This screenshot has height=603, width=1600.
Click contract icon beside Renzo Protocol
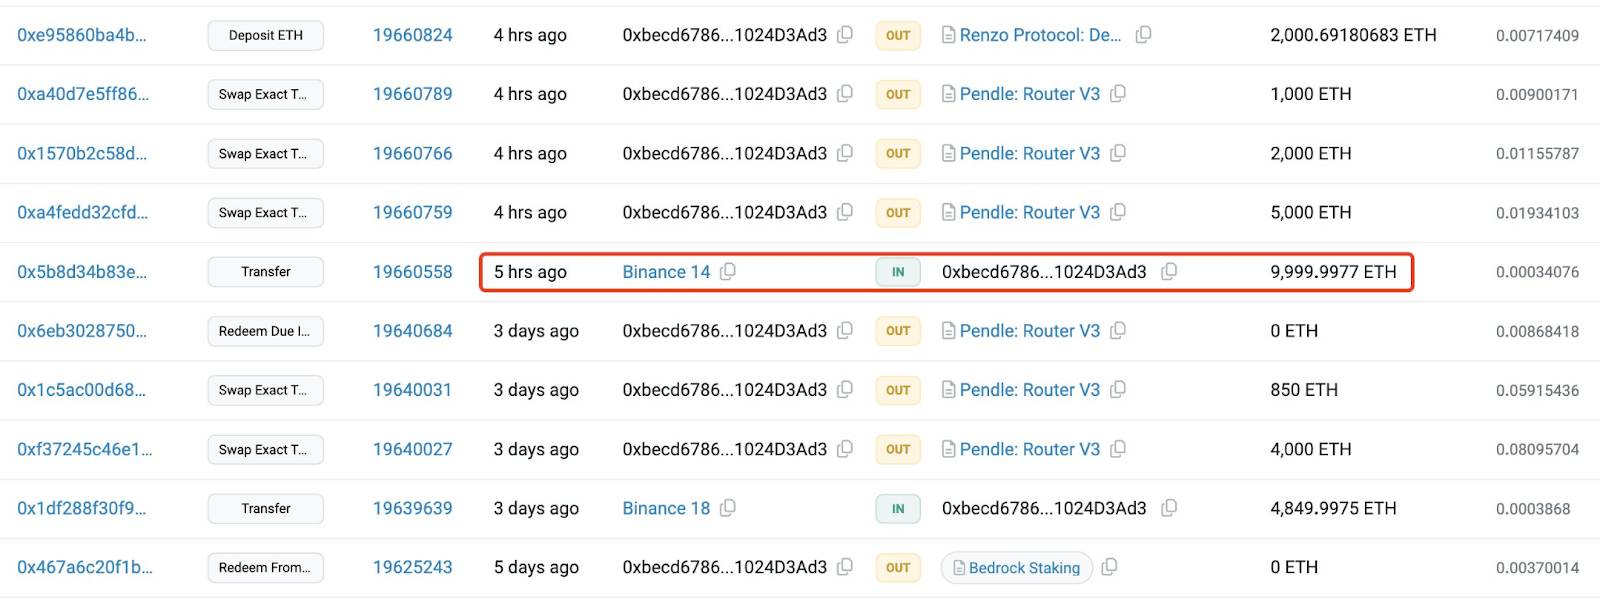(x=948, y=35)
